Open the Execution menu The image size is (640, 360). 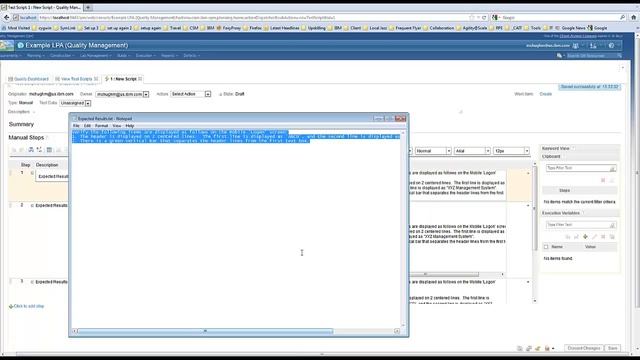(145, 56)
